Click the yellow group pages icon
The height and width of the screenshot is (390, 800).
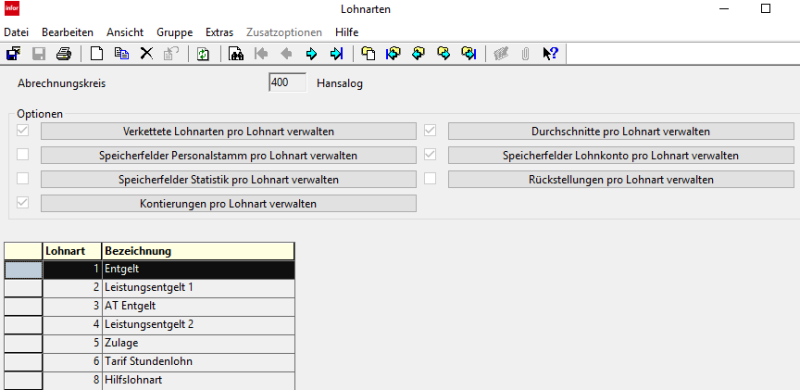tap(368, 54)
